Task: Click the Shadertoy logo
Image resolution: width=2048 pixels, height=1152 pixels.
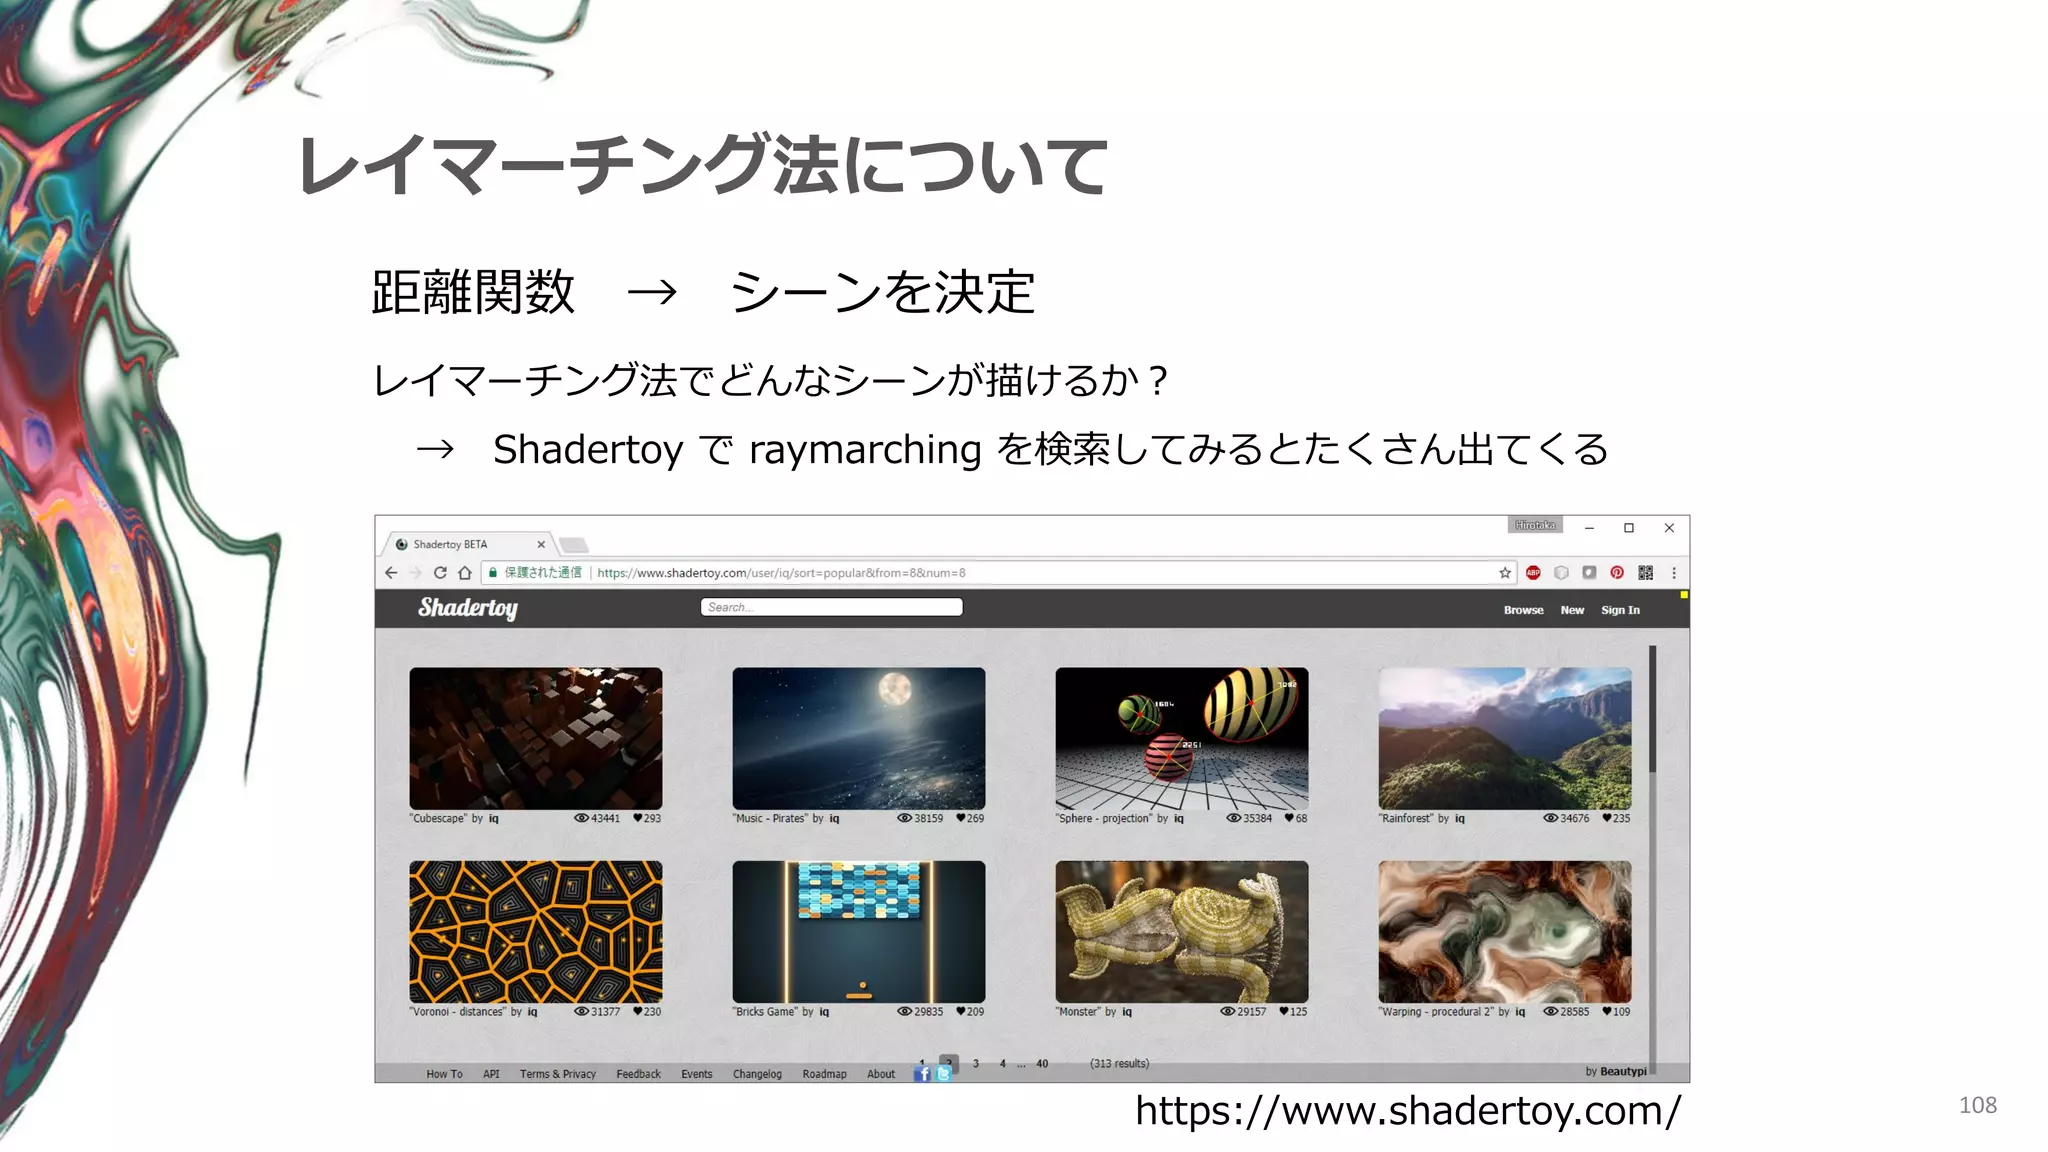Action: tap(468, 608)
